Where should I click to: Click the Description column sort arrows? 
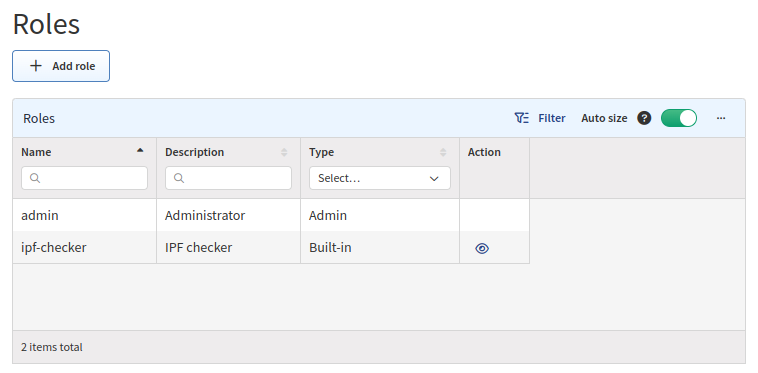(284, 152)
